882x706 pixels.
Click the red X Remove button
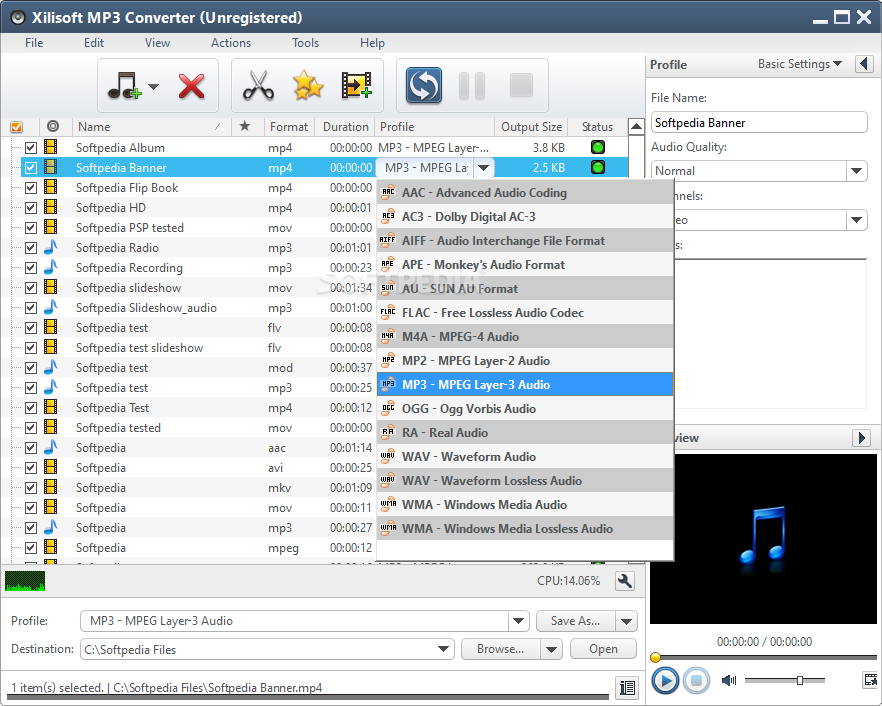pyautogui.click(x=191, y=86)
